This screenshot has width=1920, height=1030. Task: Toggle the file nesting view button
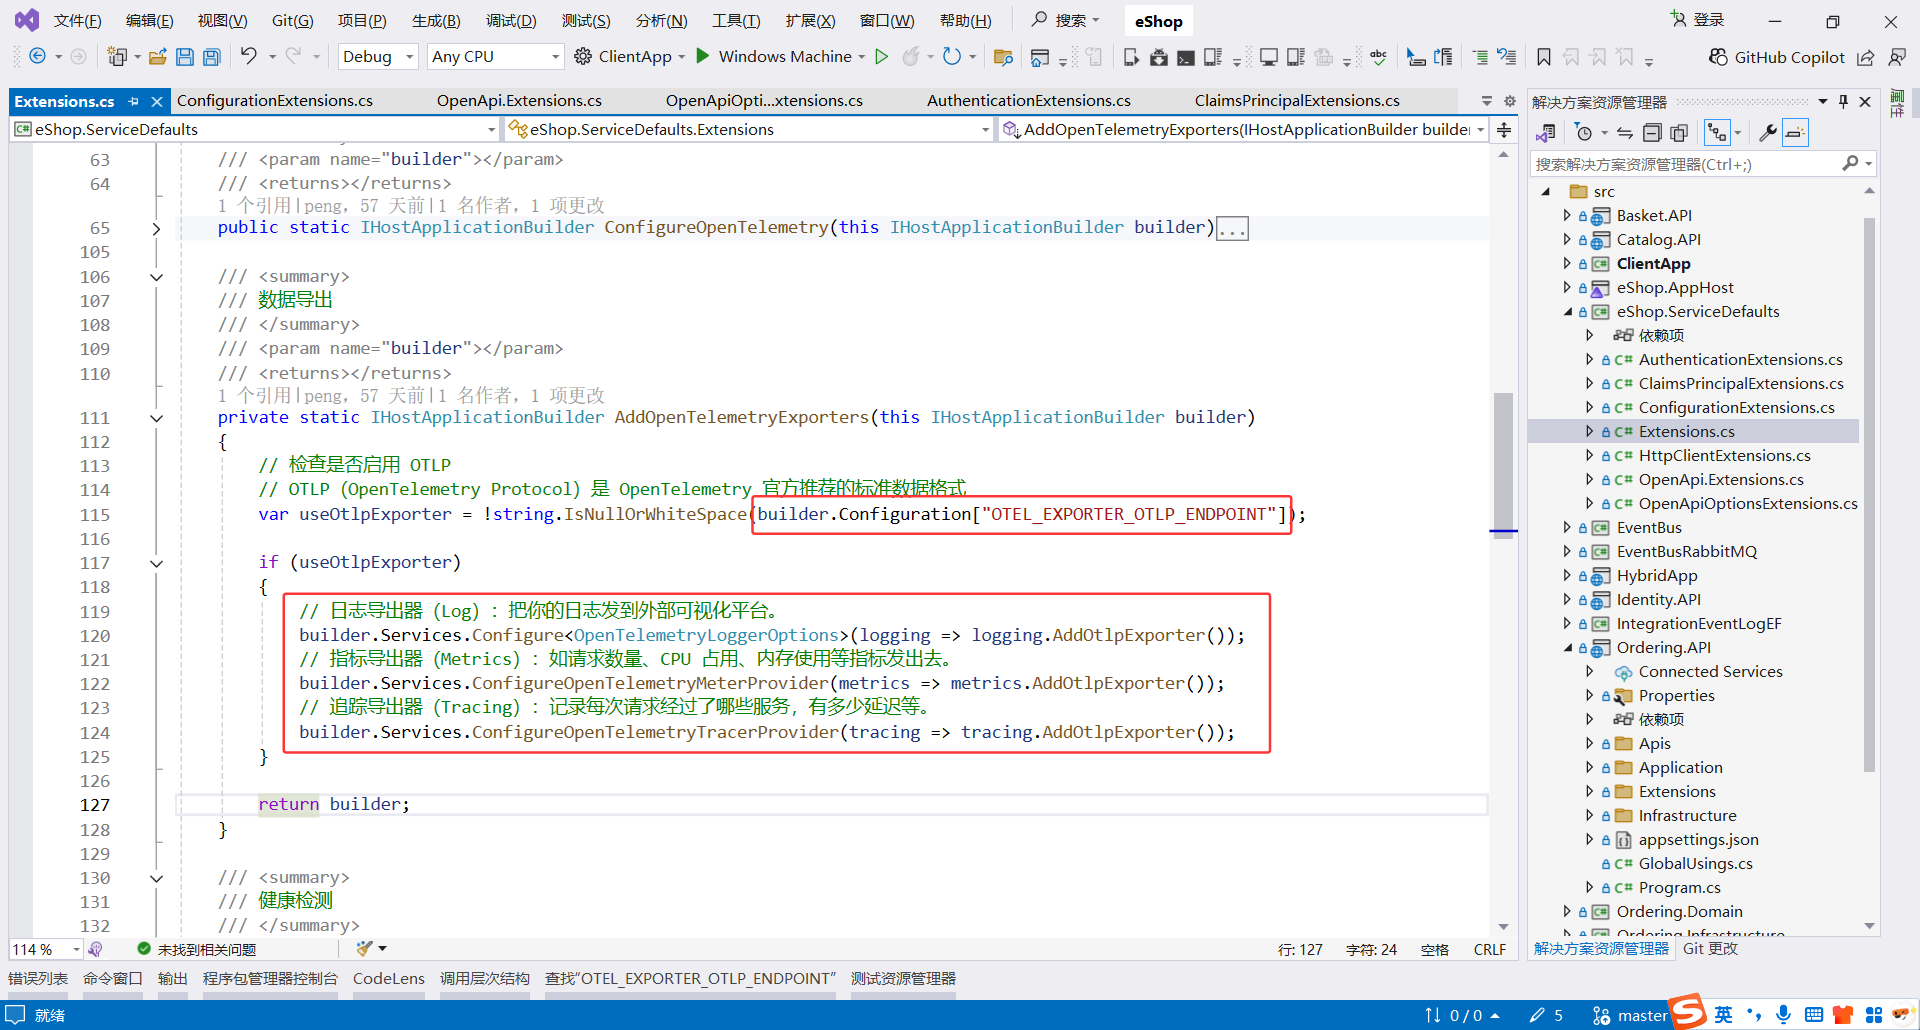[x=1717, y=133]
